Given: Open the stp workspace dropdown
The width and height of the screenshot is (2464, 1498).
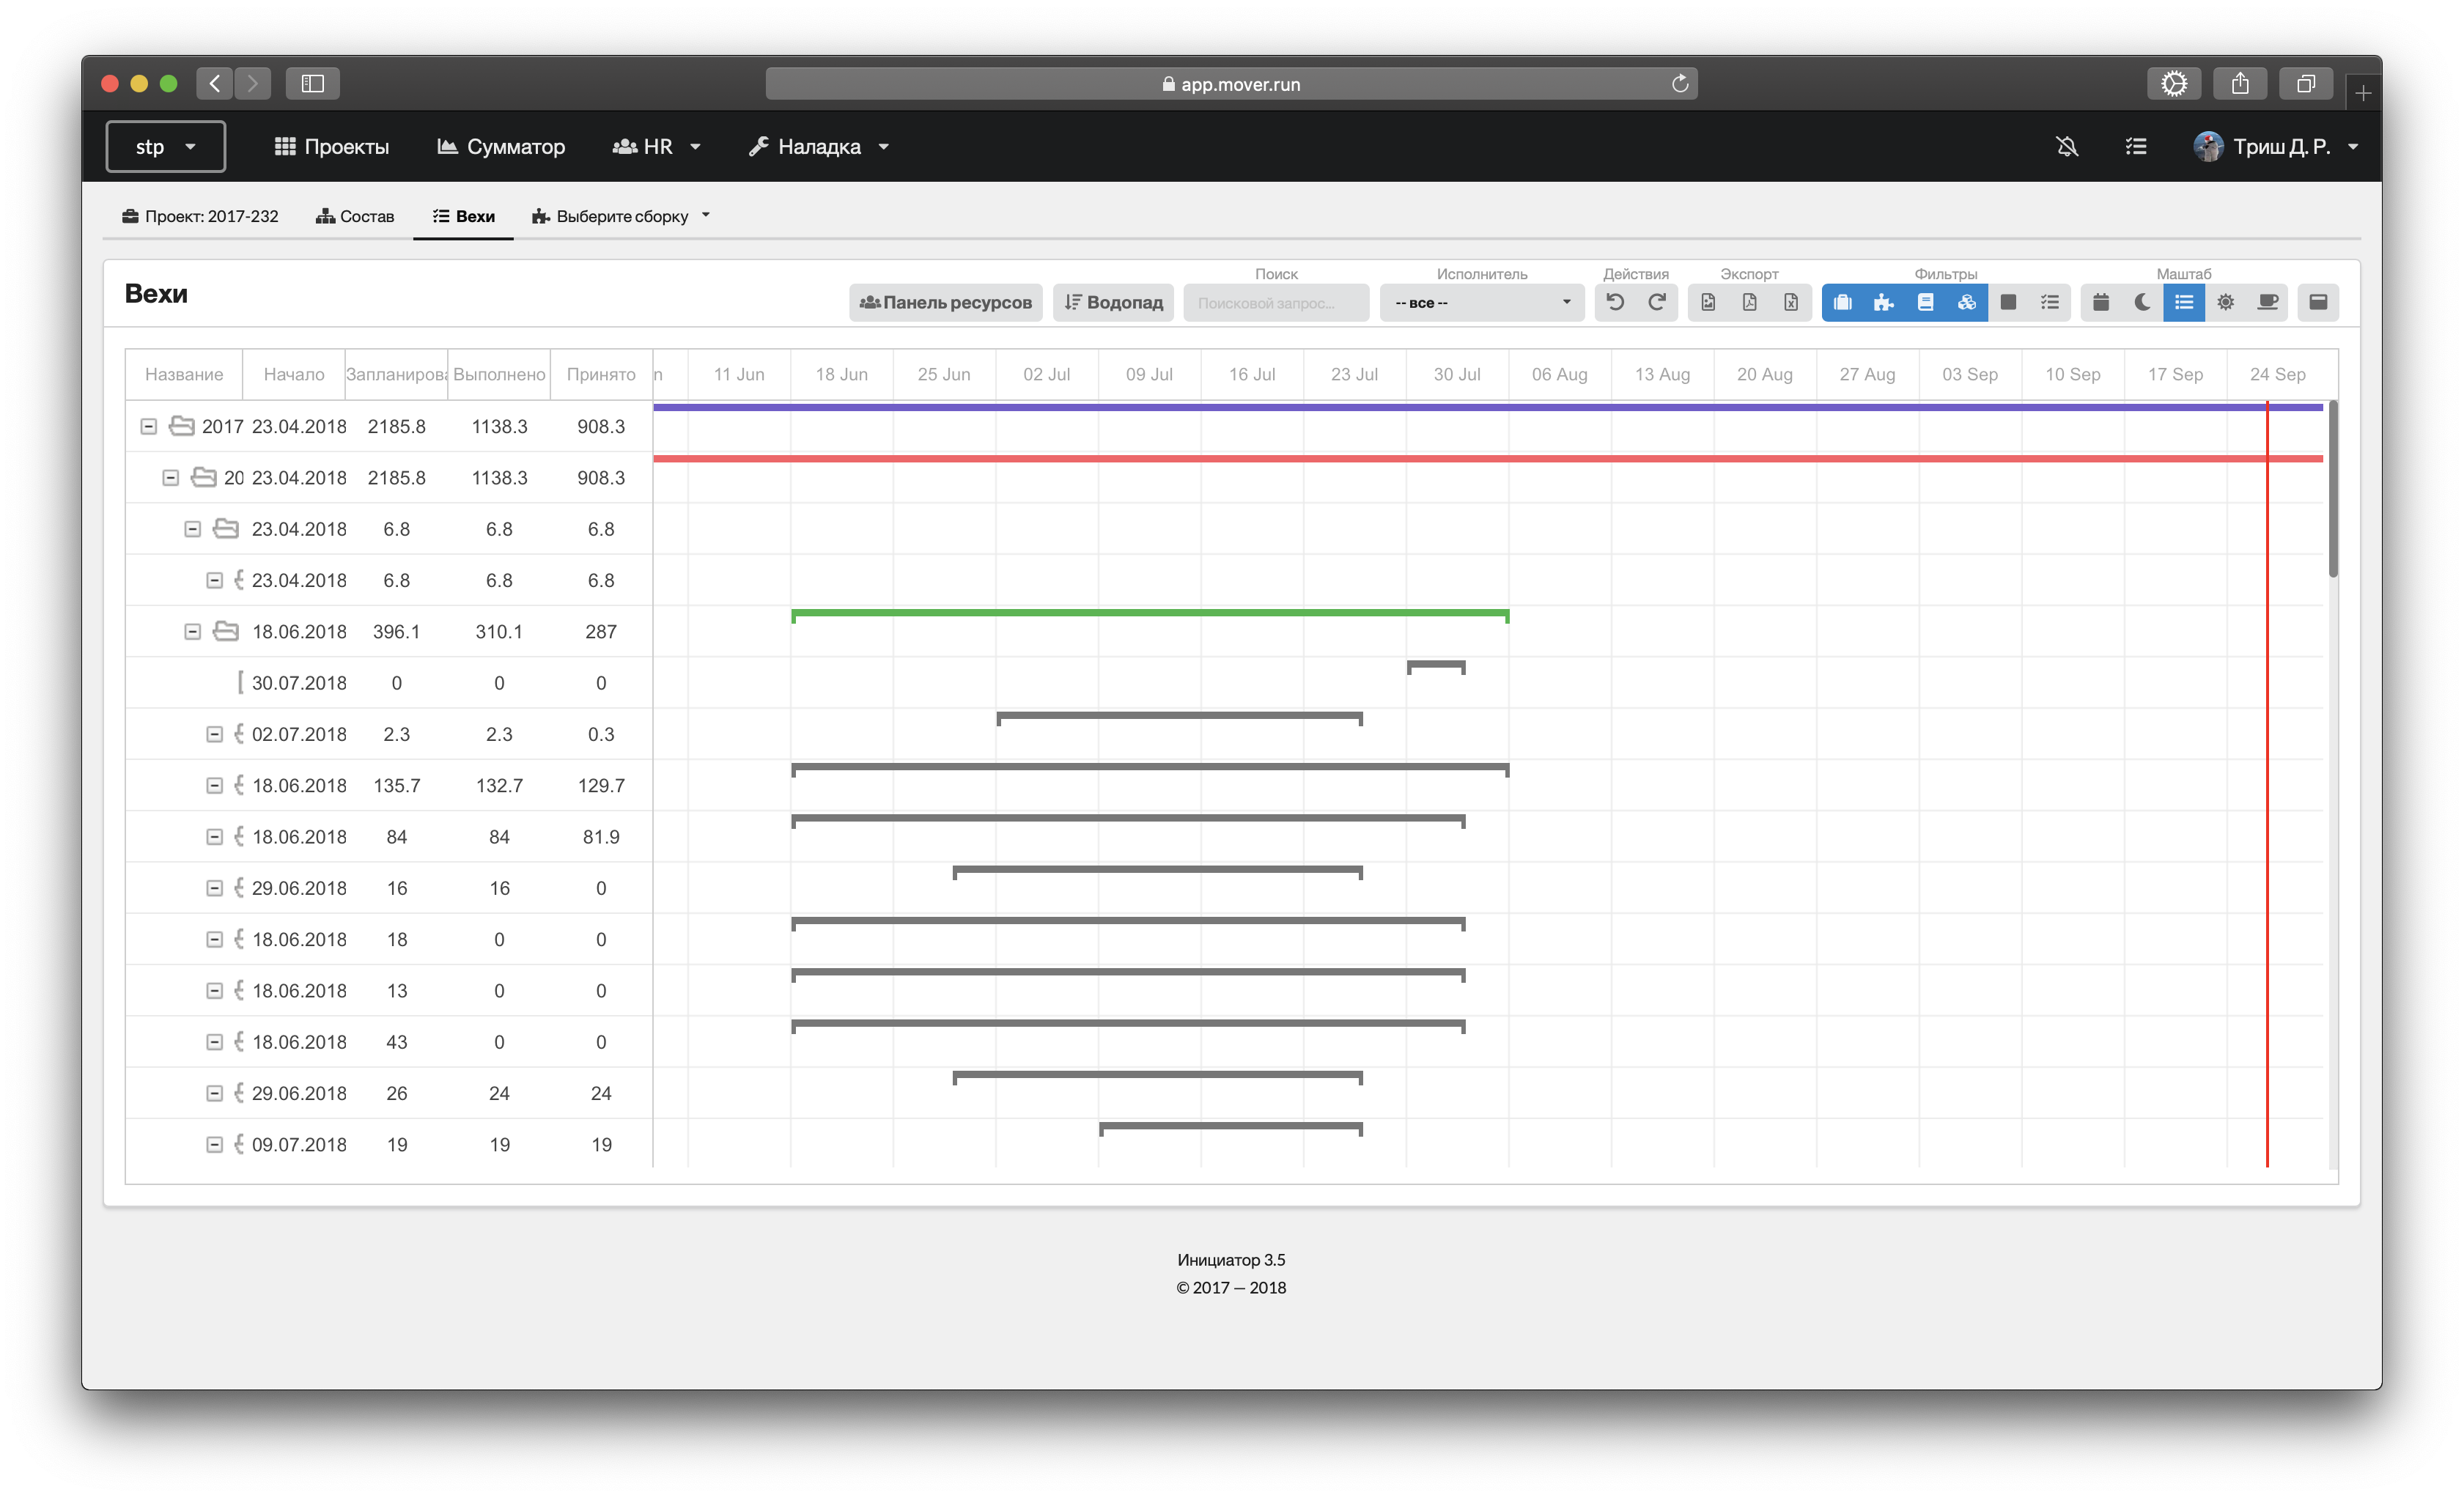Looking at the screenshot, I should tap(166, 147).
